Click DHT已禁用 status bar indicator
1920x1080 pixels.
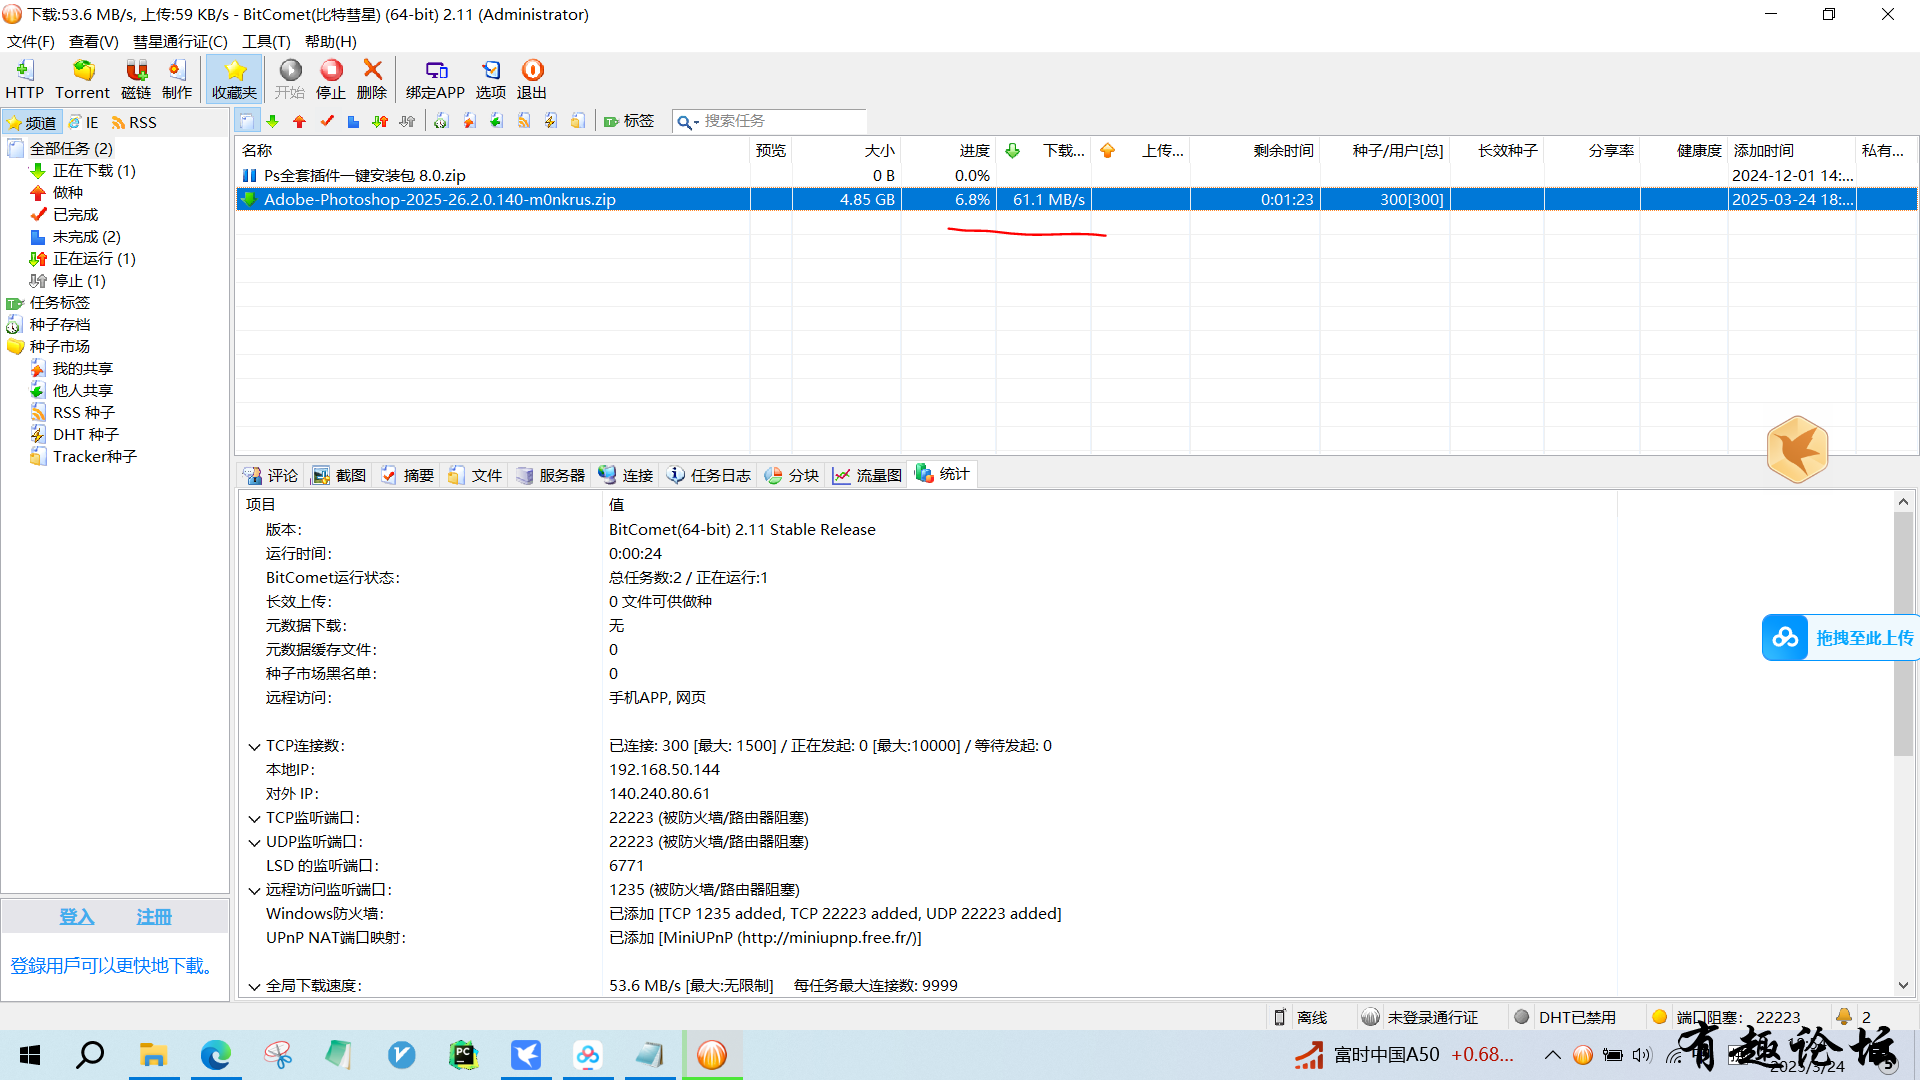click(1565, 1017)
